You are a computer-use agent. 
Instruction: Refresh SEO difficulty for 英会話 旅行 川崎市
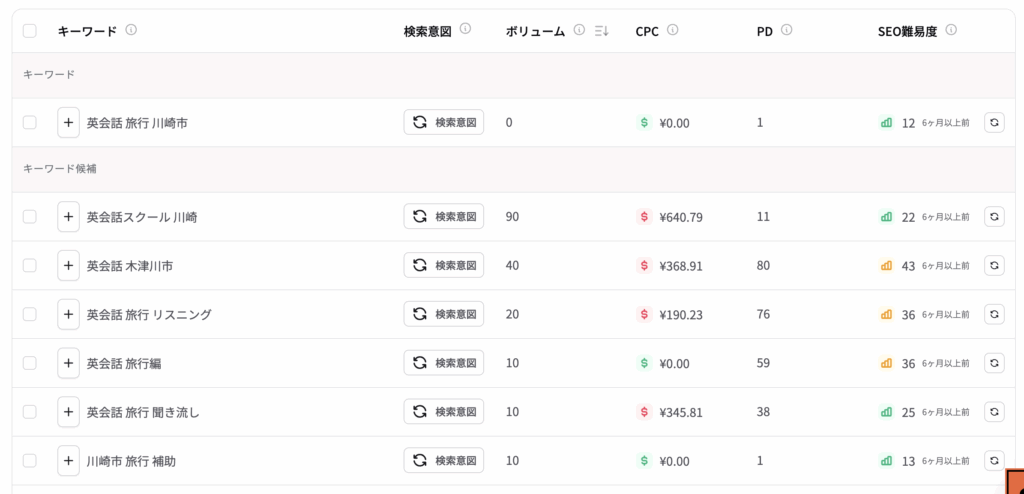pyautogui.click(x=994, y=122)
